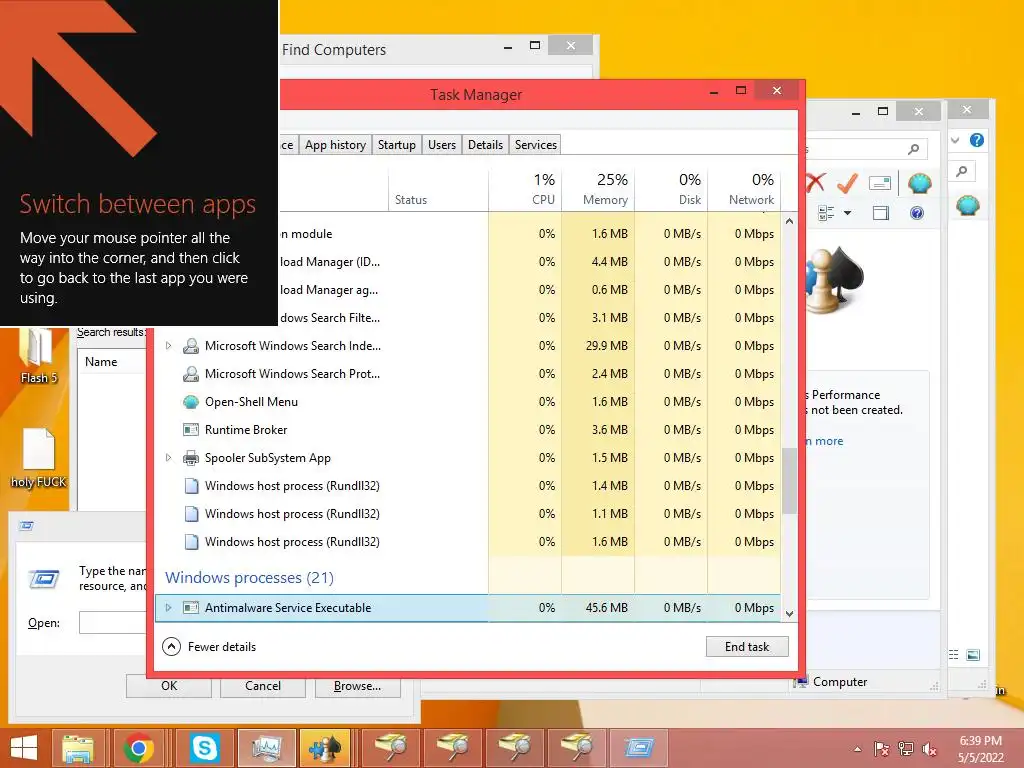This screenshot has width=1024, height=768.
Task: Collapse Task Manager with the Fewer details arrow
Action: (171, 647)
